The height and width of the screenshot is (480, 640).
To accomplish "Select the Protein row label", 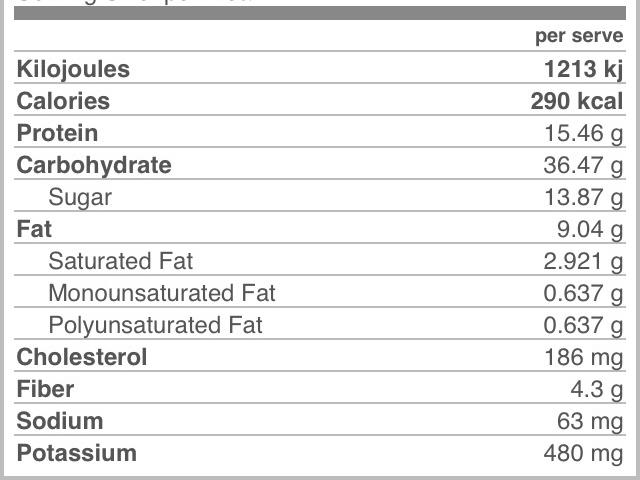I will (57, 133).
